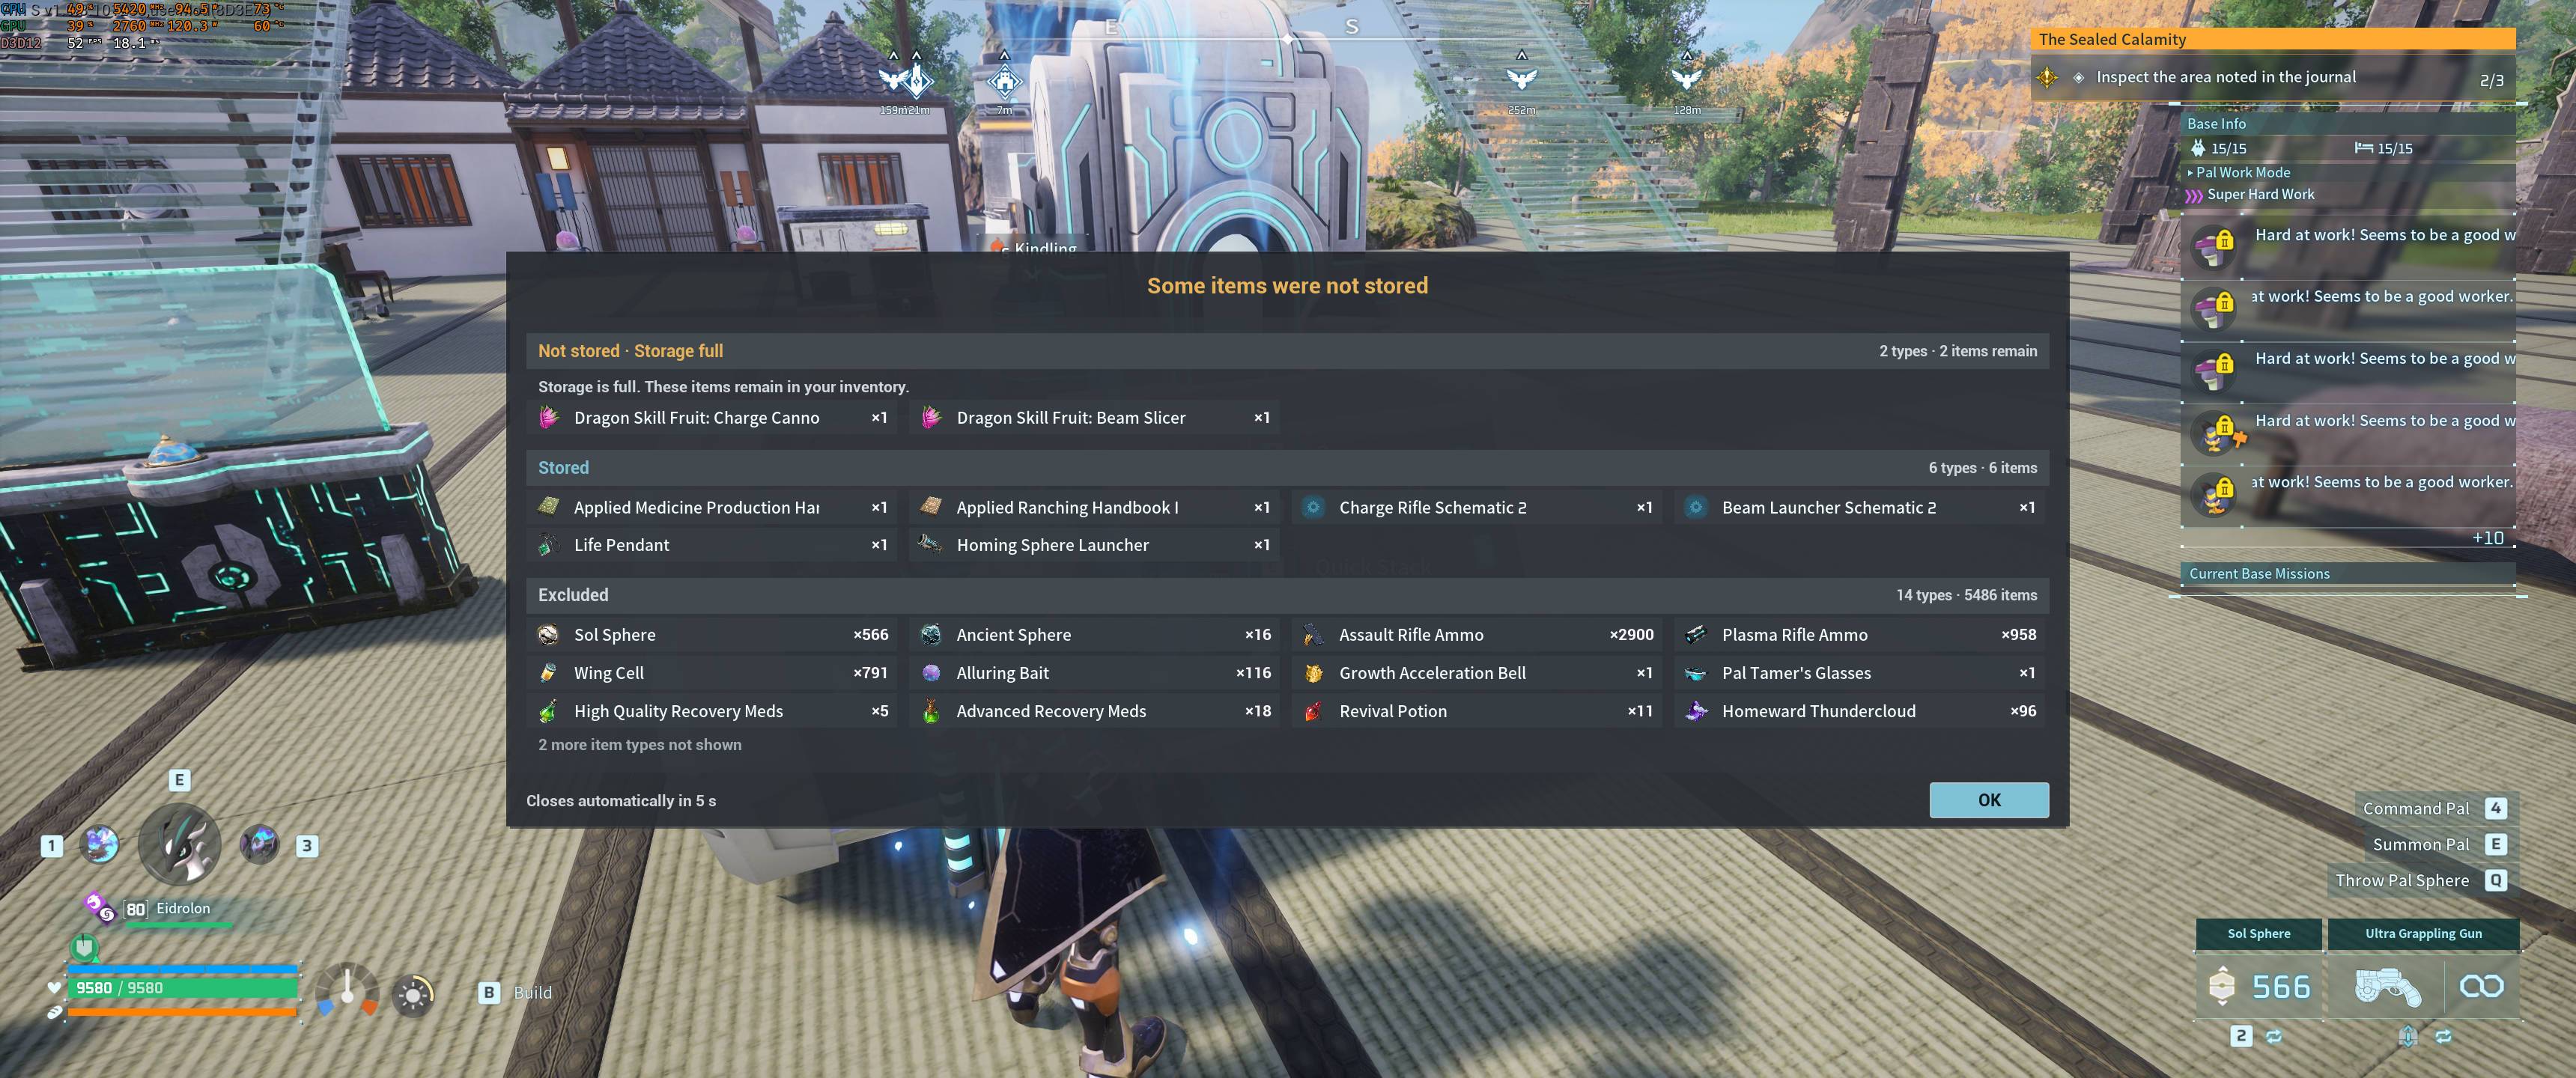Select the Assault Rifle Ammo icon
2576x1078 pixels.
[1313, 635]
